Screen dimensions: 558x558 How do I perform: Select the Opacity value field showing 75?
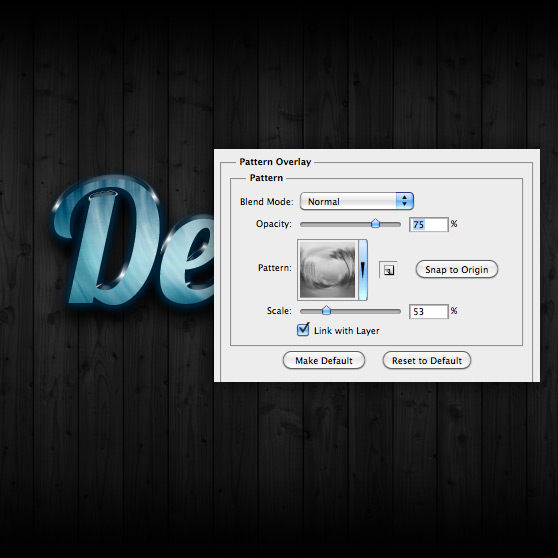428,224
